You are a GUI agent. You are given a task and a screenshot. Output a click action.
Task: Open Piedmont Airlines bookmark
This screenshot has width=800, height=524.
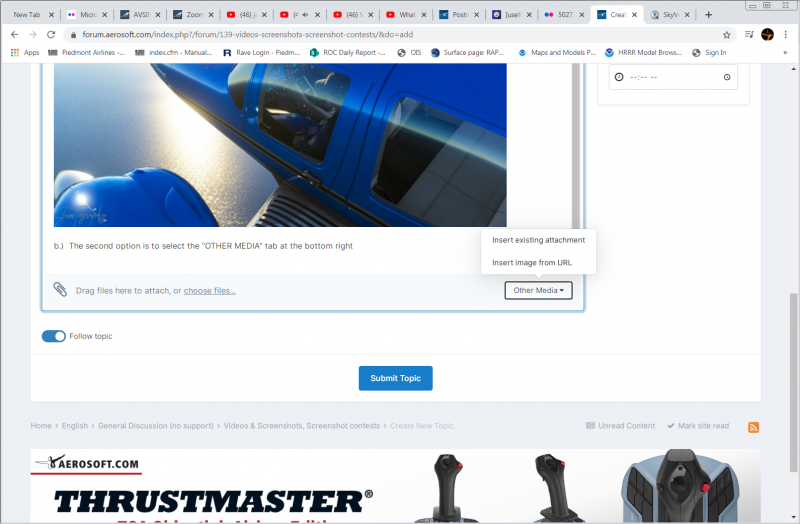click(x=86, y=53)
